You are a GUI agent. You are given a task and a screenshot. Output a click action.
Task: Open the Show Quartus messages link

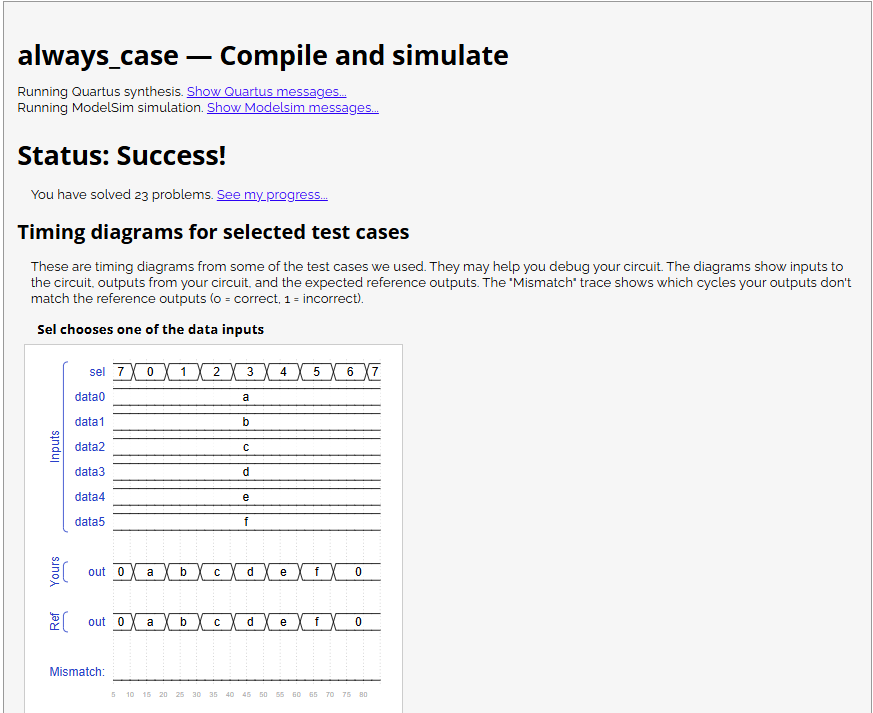(266, 91)
